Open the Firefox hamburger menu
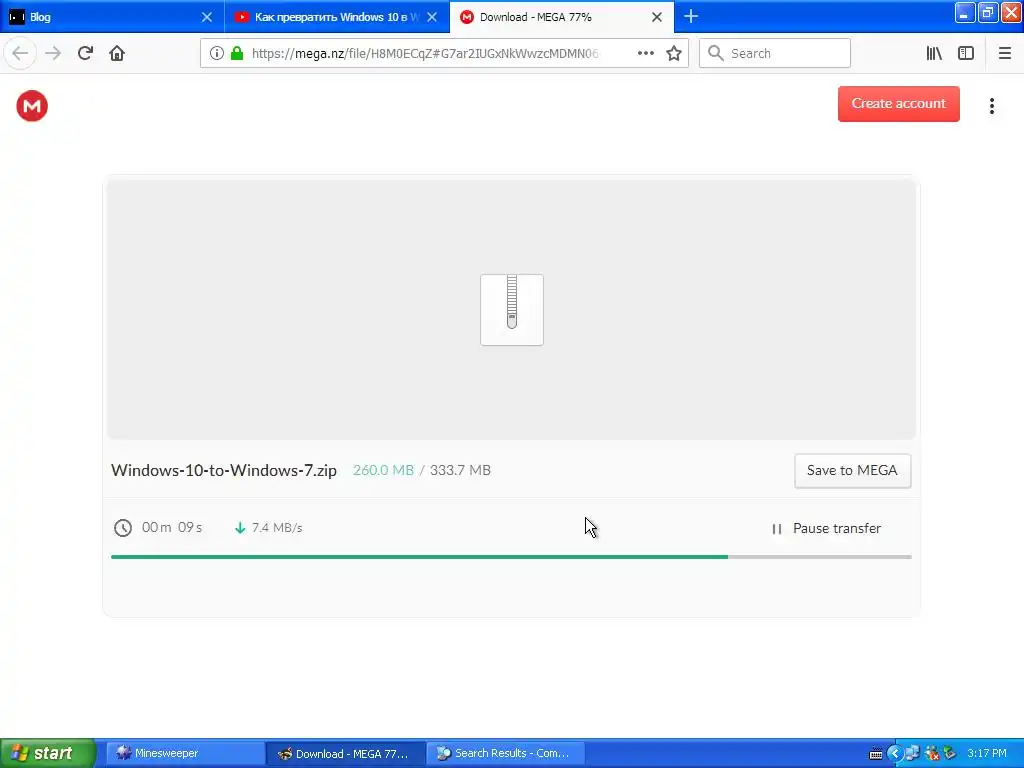 [x=1004, y=54]
